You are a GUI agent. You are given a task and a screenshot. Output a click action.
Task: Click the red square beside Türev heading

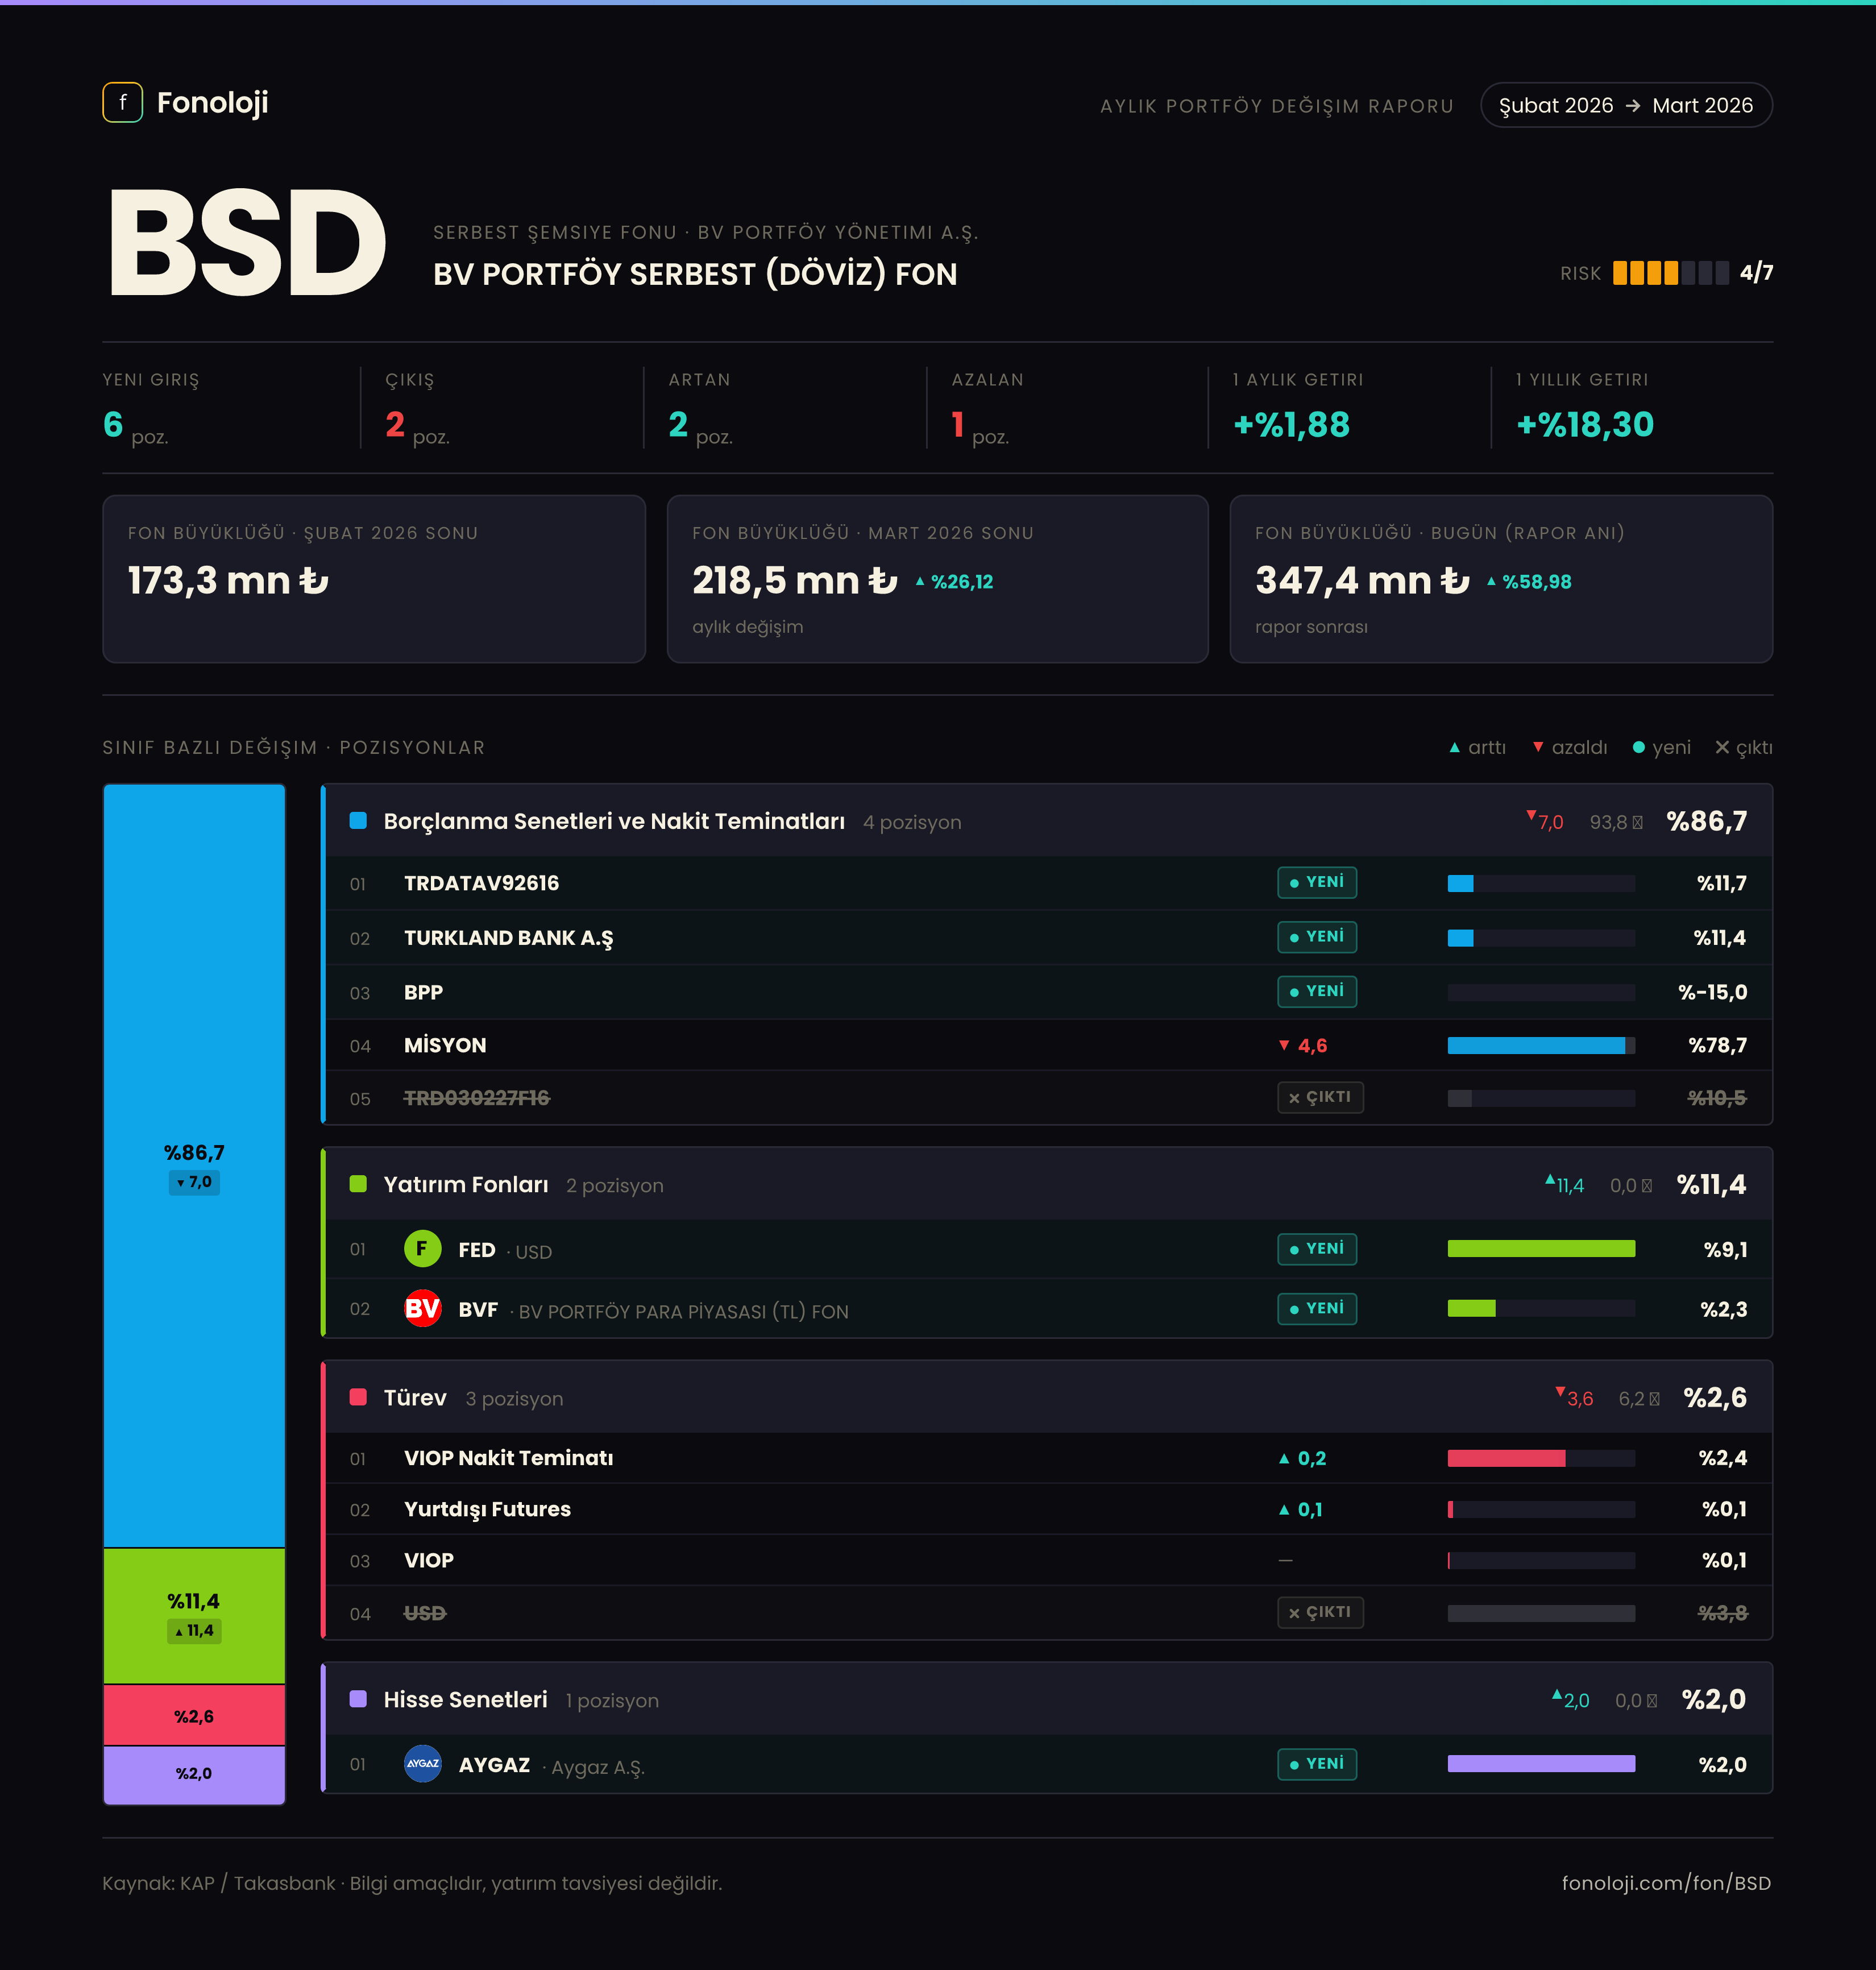358,1397
